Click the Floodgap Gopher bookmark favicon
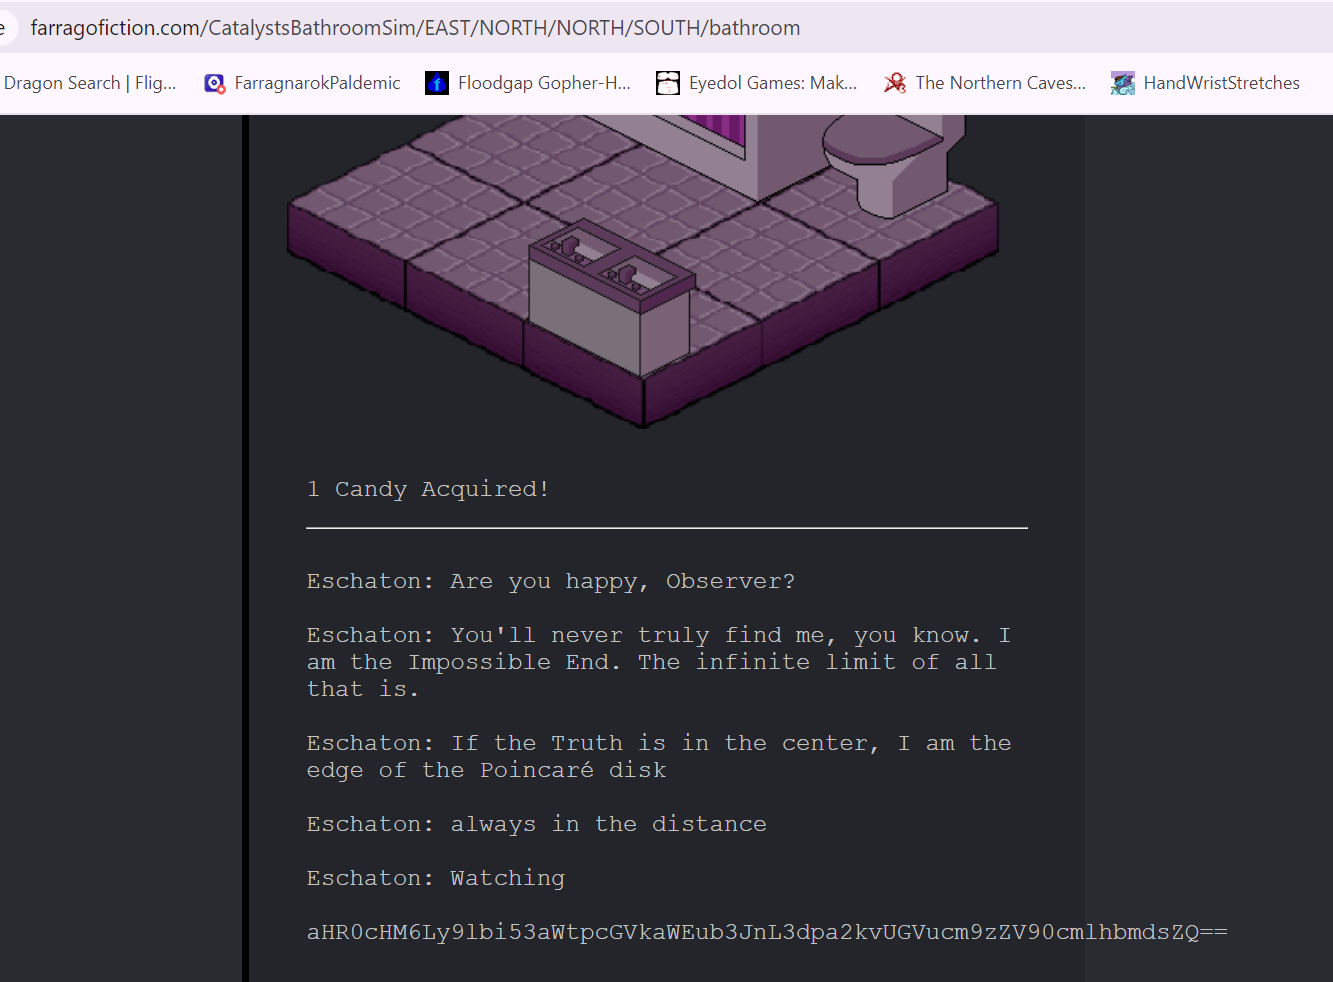Screen dimensions: 1333x982 coord(437,84)
